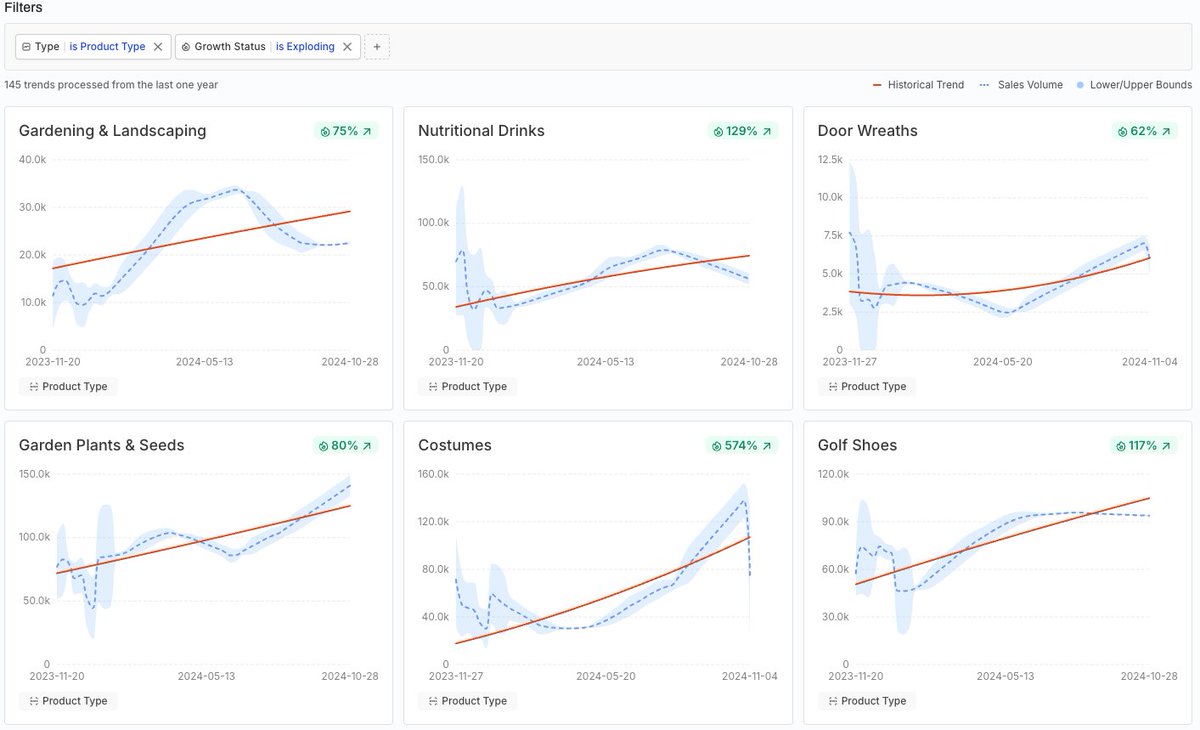The image size is (1200, 730).
Task: Toggle the Historical Trend legend item
Action: click(x=917, y=85)
